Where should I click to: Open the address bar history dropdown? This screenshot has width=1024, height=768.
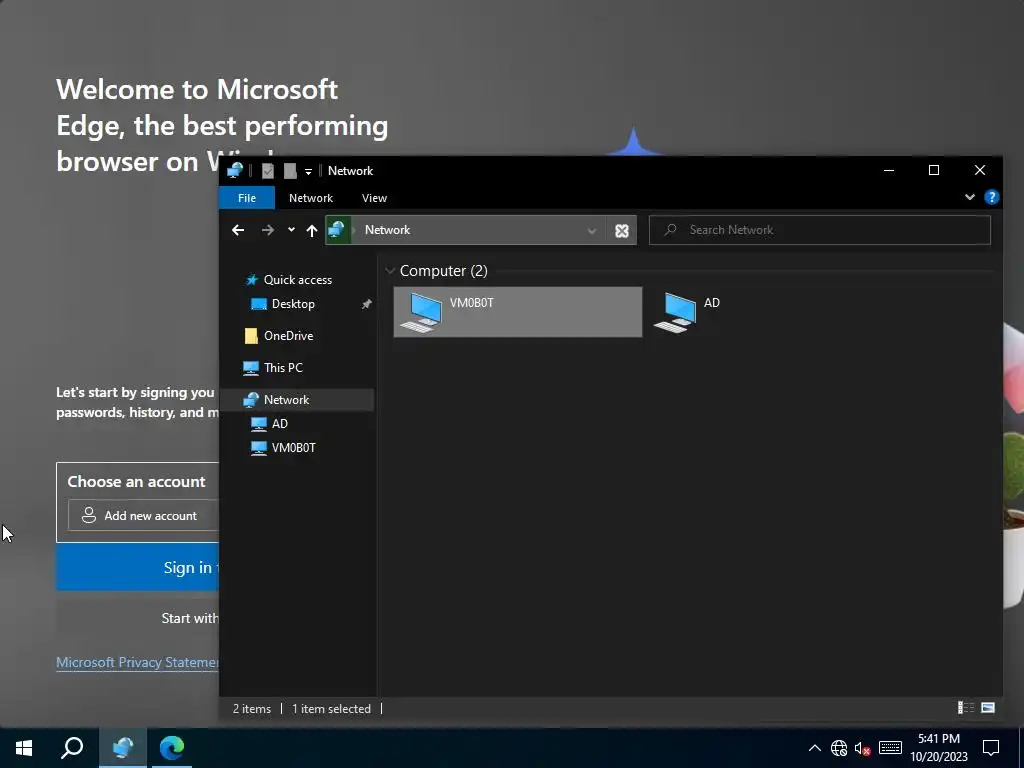pos(591,231)
